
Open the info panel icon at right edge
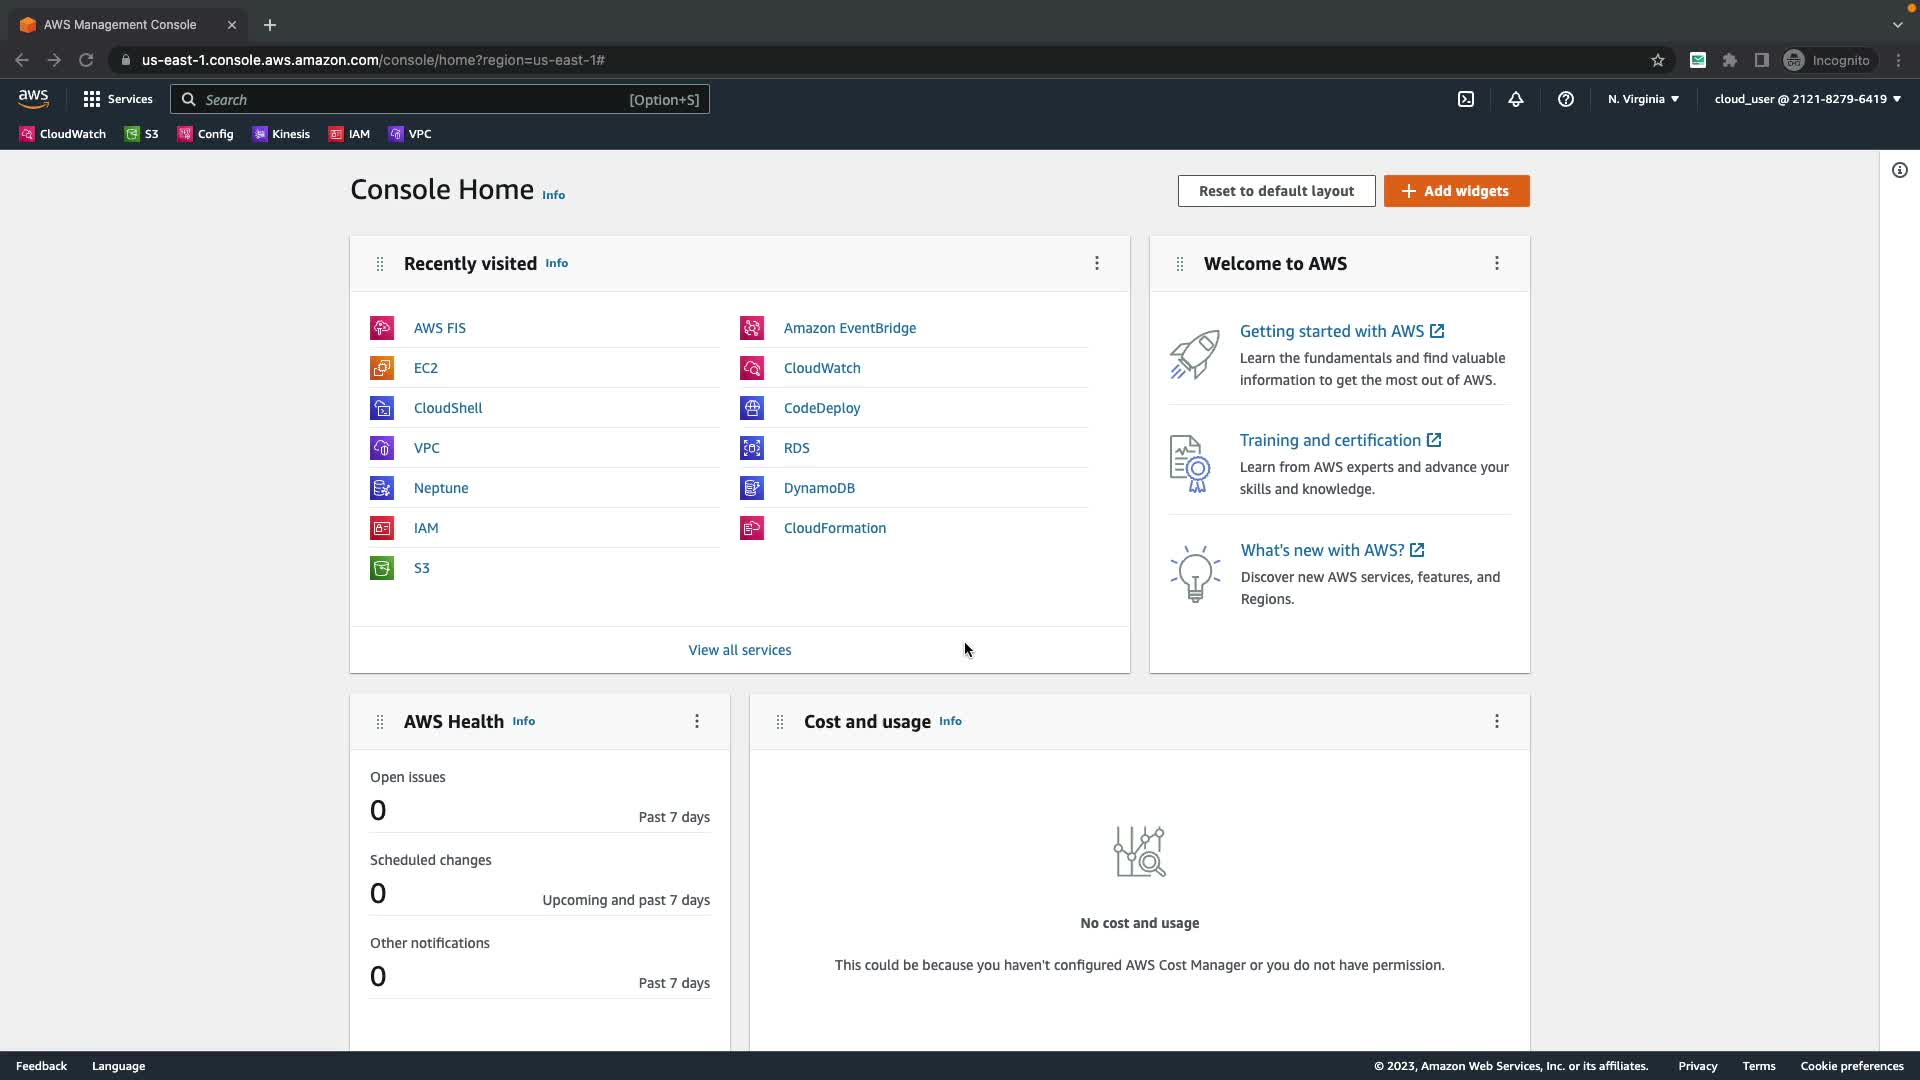tap(1899, 170)
